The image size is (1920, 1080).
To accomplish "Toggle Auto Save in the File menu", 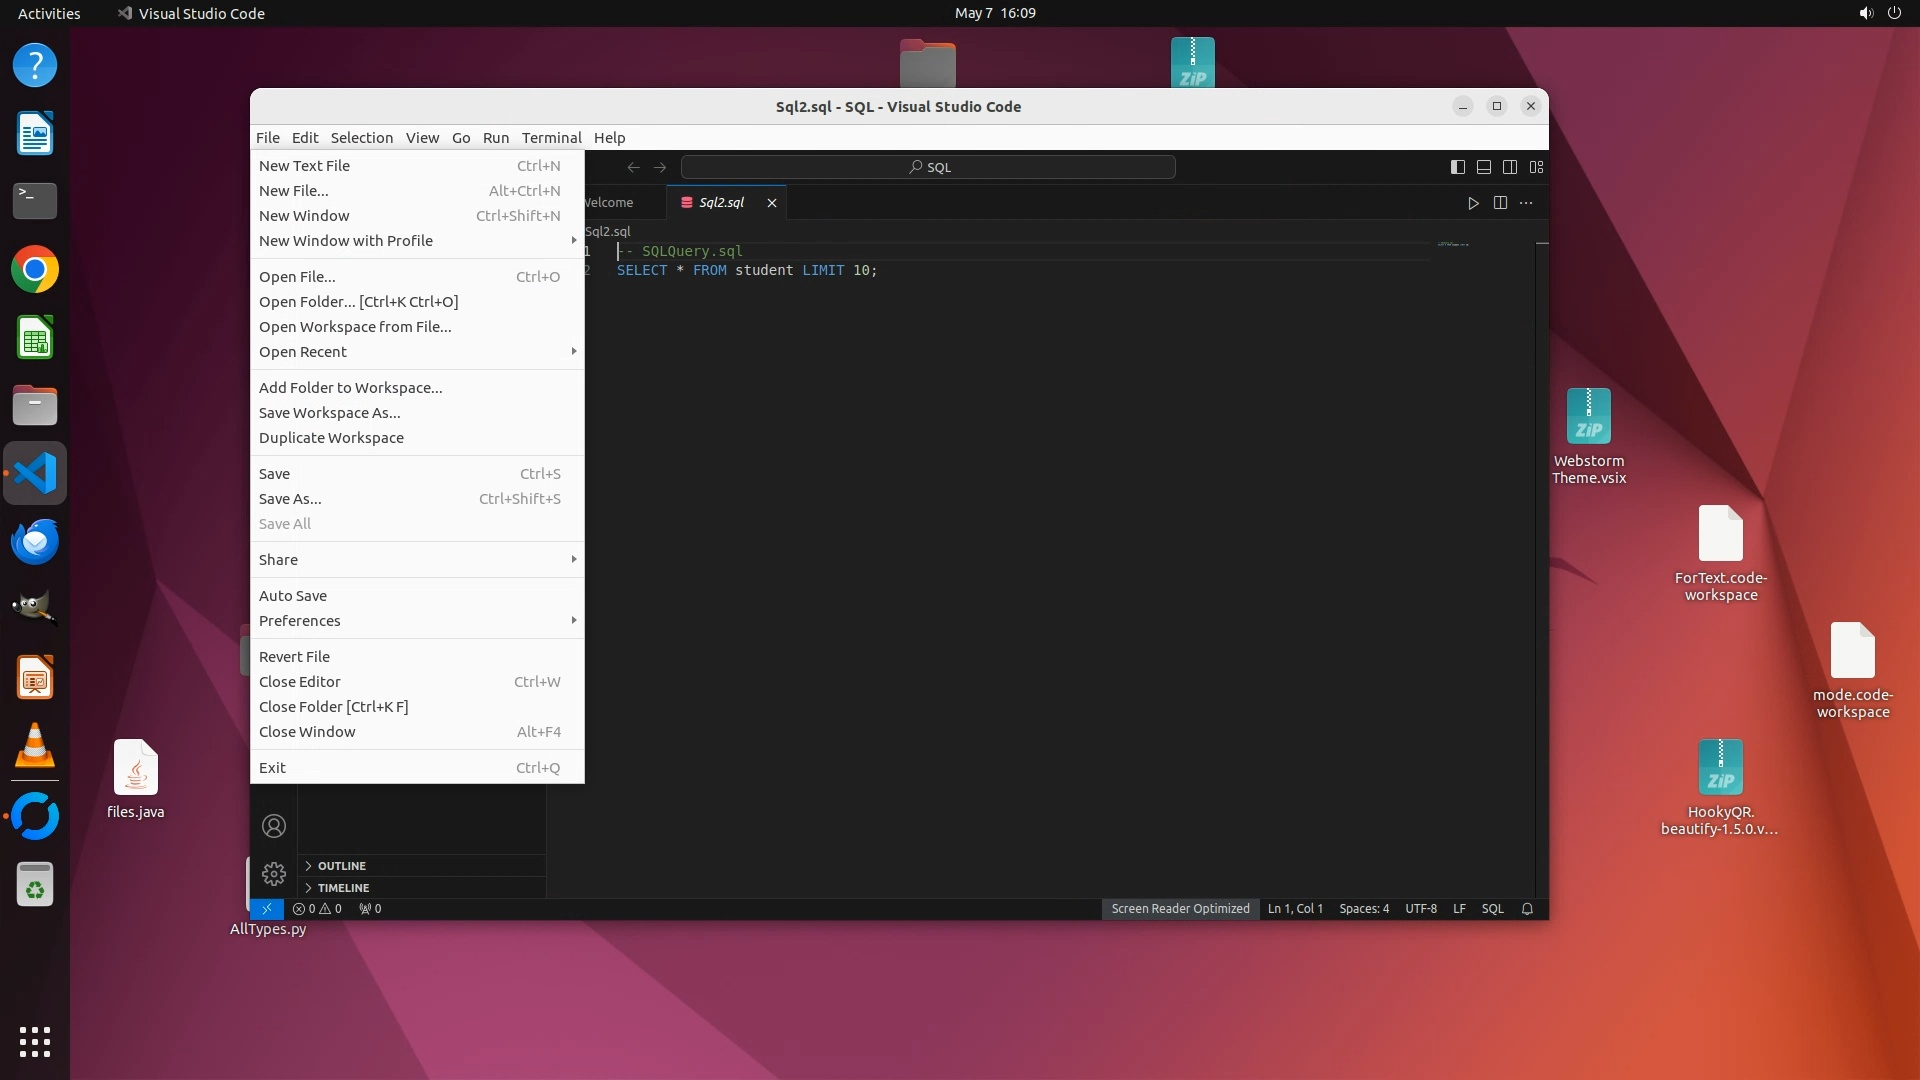I will coord(293,596).
